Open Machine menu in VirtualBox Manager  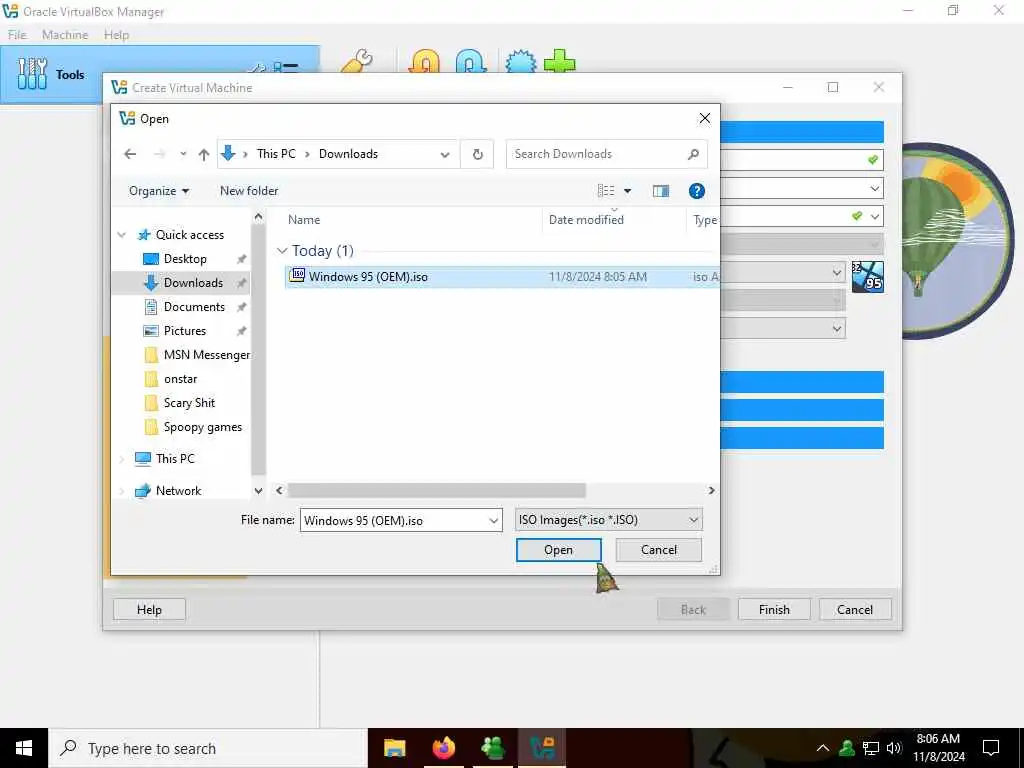pos(65,35)
